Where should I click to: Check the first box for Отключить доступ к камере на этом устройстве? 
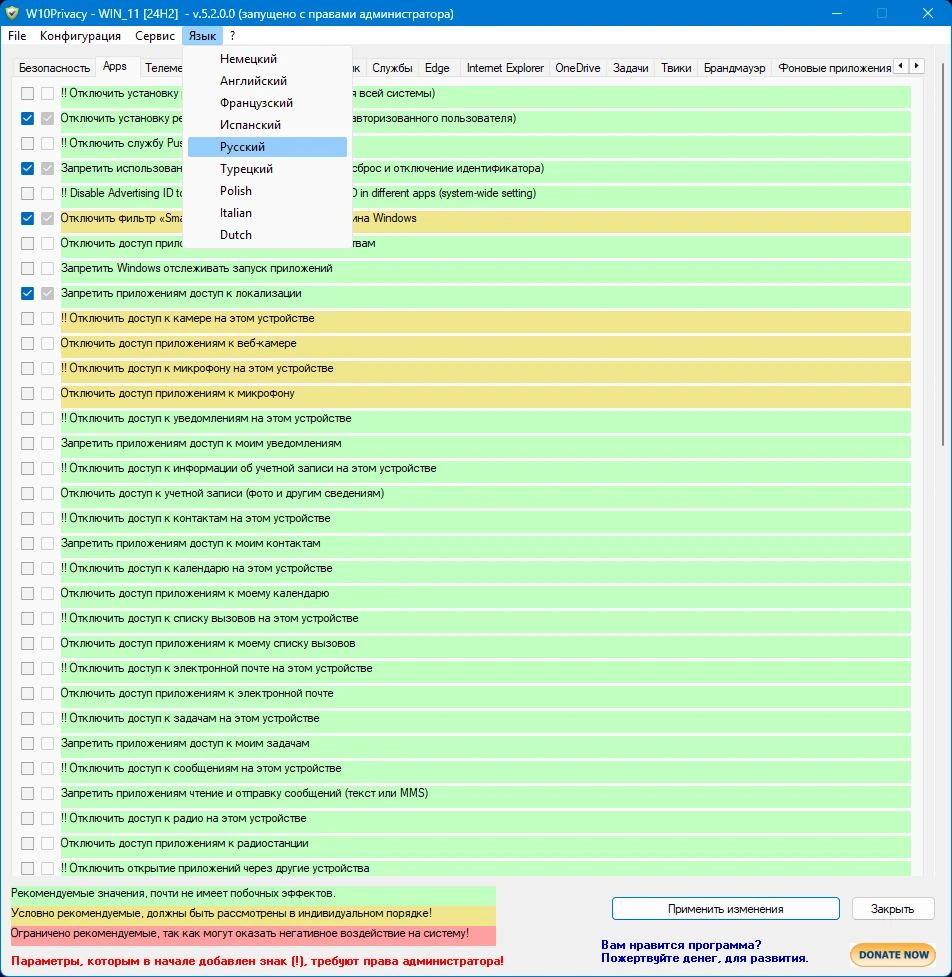point(27,318)
